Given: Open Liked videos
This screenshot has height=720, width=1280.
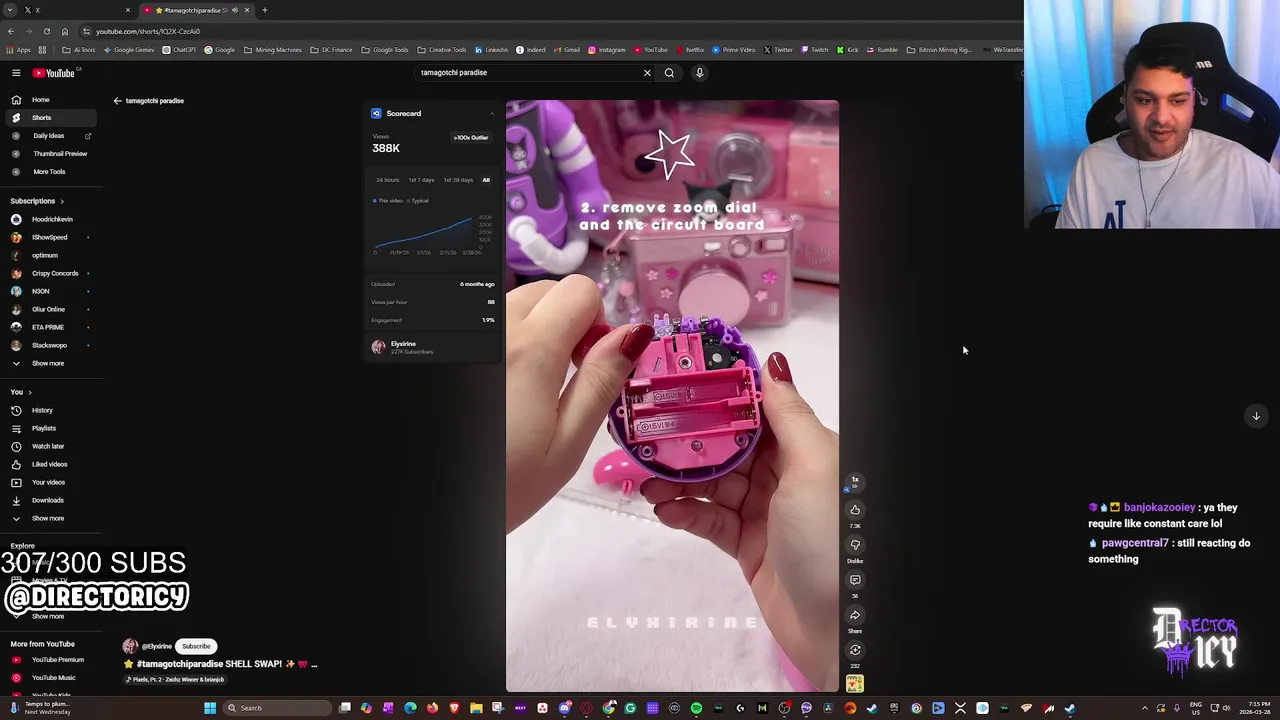Looking at the screenshot, I should (49, 464).
